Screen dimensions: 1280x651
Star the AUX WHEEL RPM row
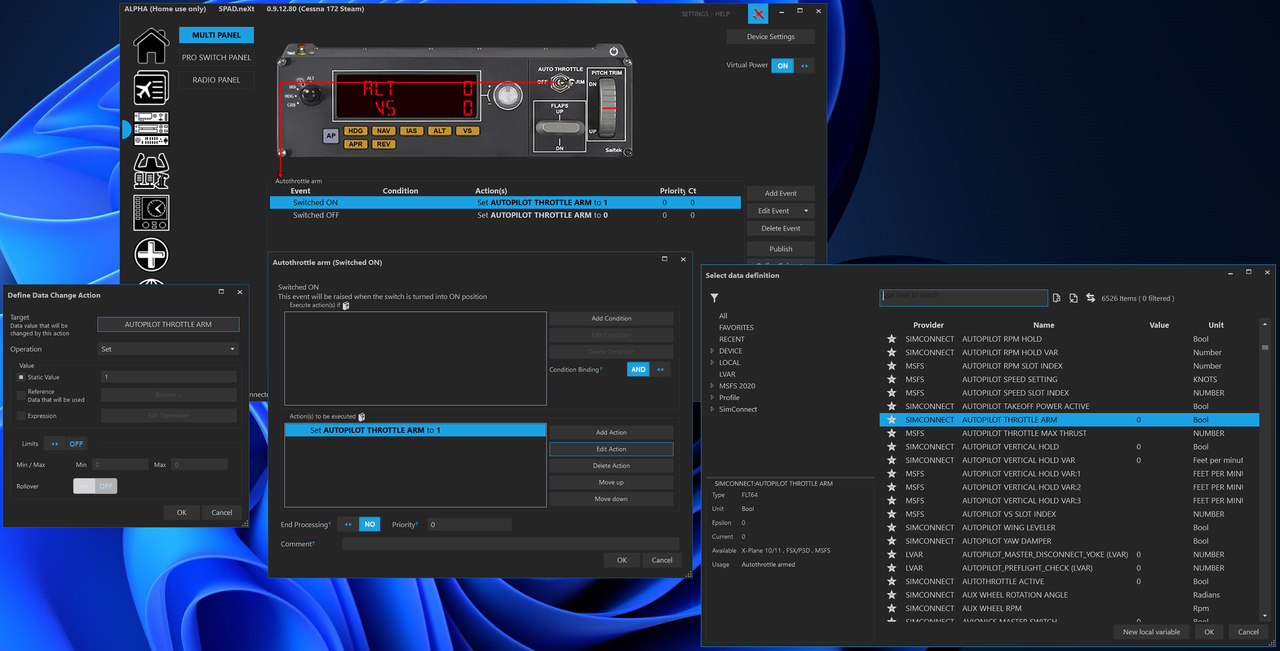[891, 608]
